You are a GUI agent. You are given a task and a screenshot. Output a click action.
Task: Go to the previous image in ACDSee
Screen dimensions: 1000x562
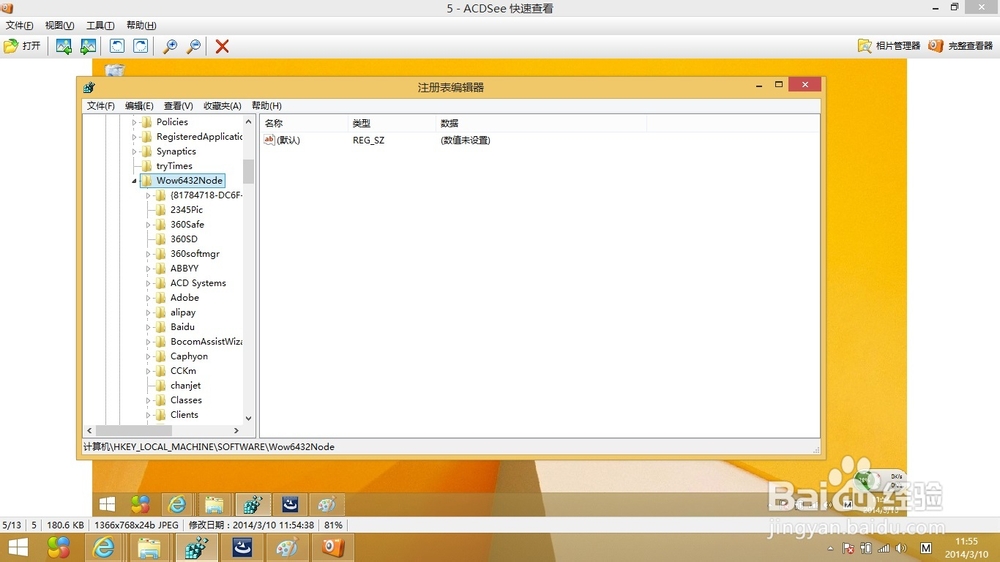[x=63, y=46]
